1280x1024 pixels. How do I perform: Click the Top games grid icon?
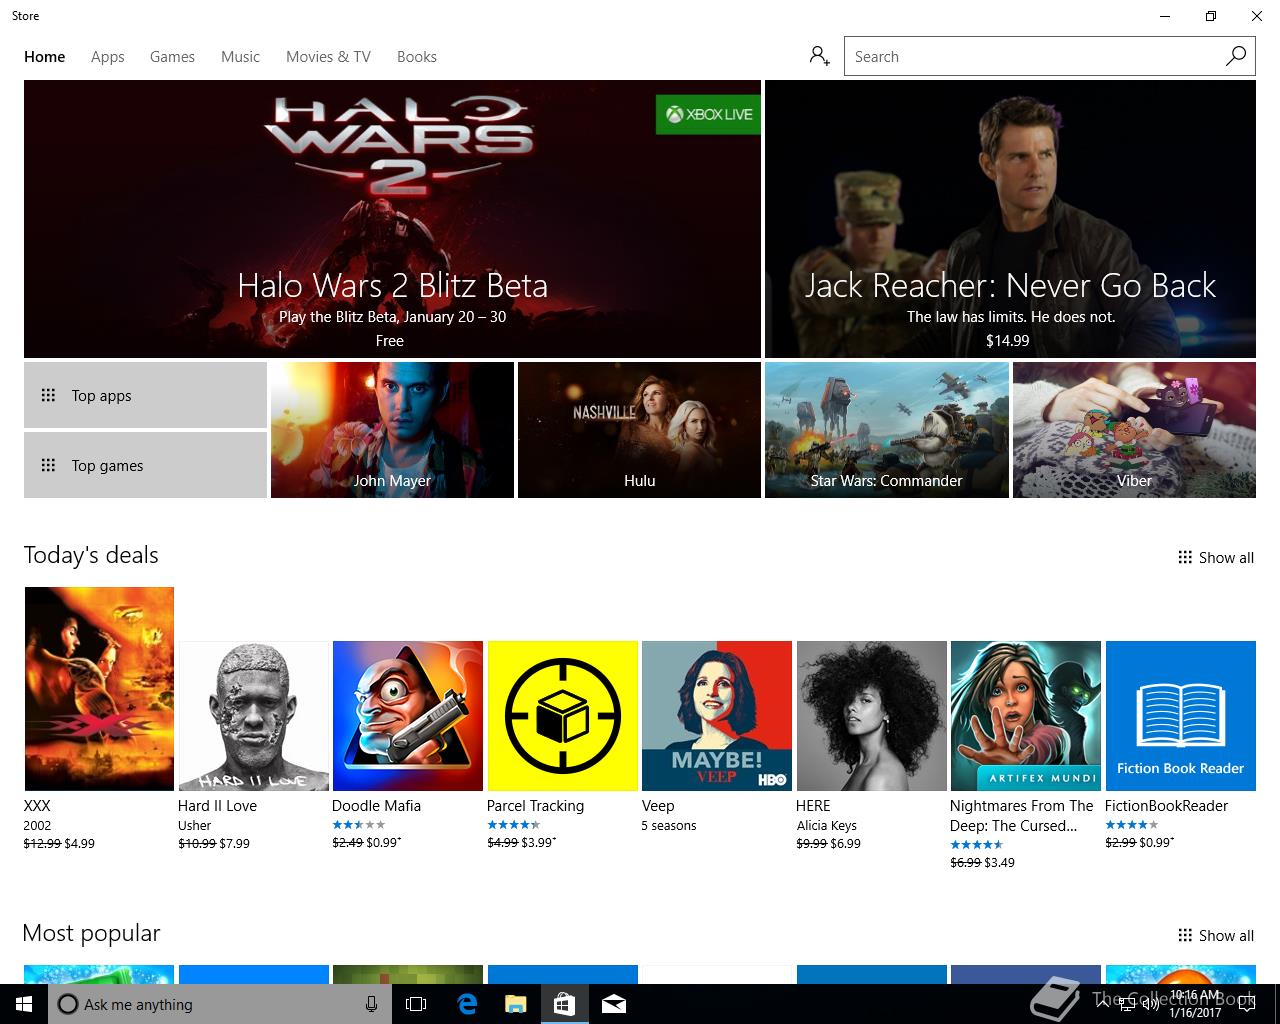point(48,465)
